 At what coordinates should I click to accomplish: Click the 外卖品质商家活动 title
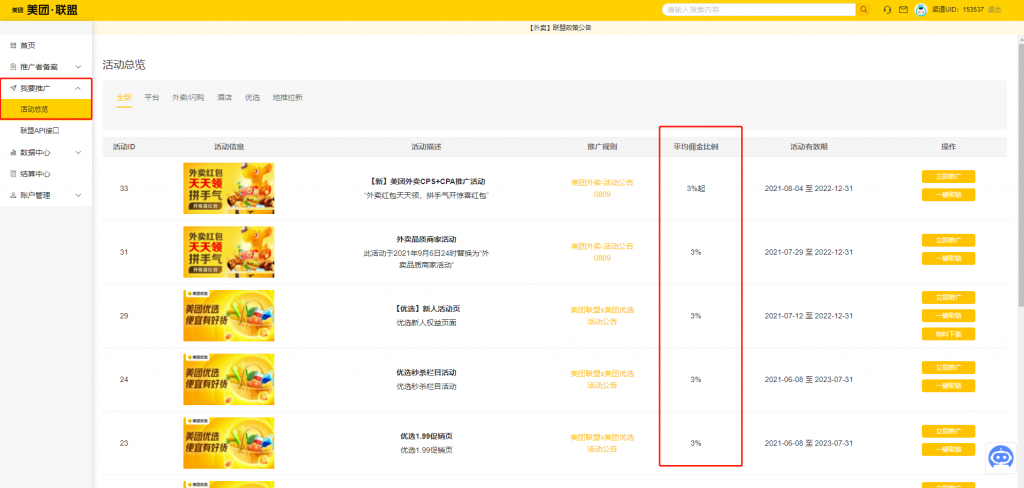[x=426, y=239]
